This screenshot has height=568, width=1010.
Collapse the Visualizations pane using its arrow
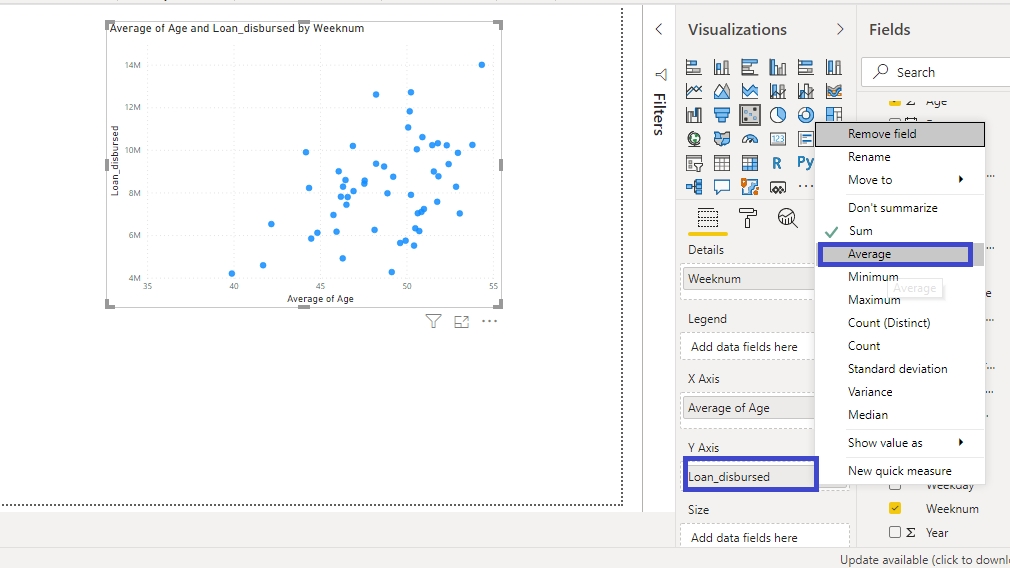840,30
